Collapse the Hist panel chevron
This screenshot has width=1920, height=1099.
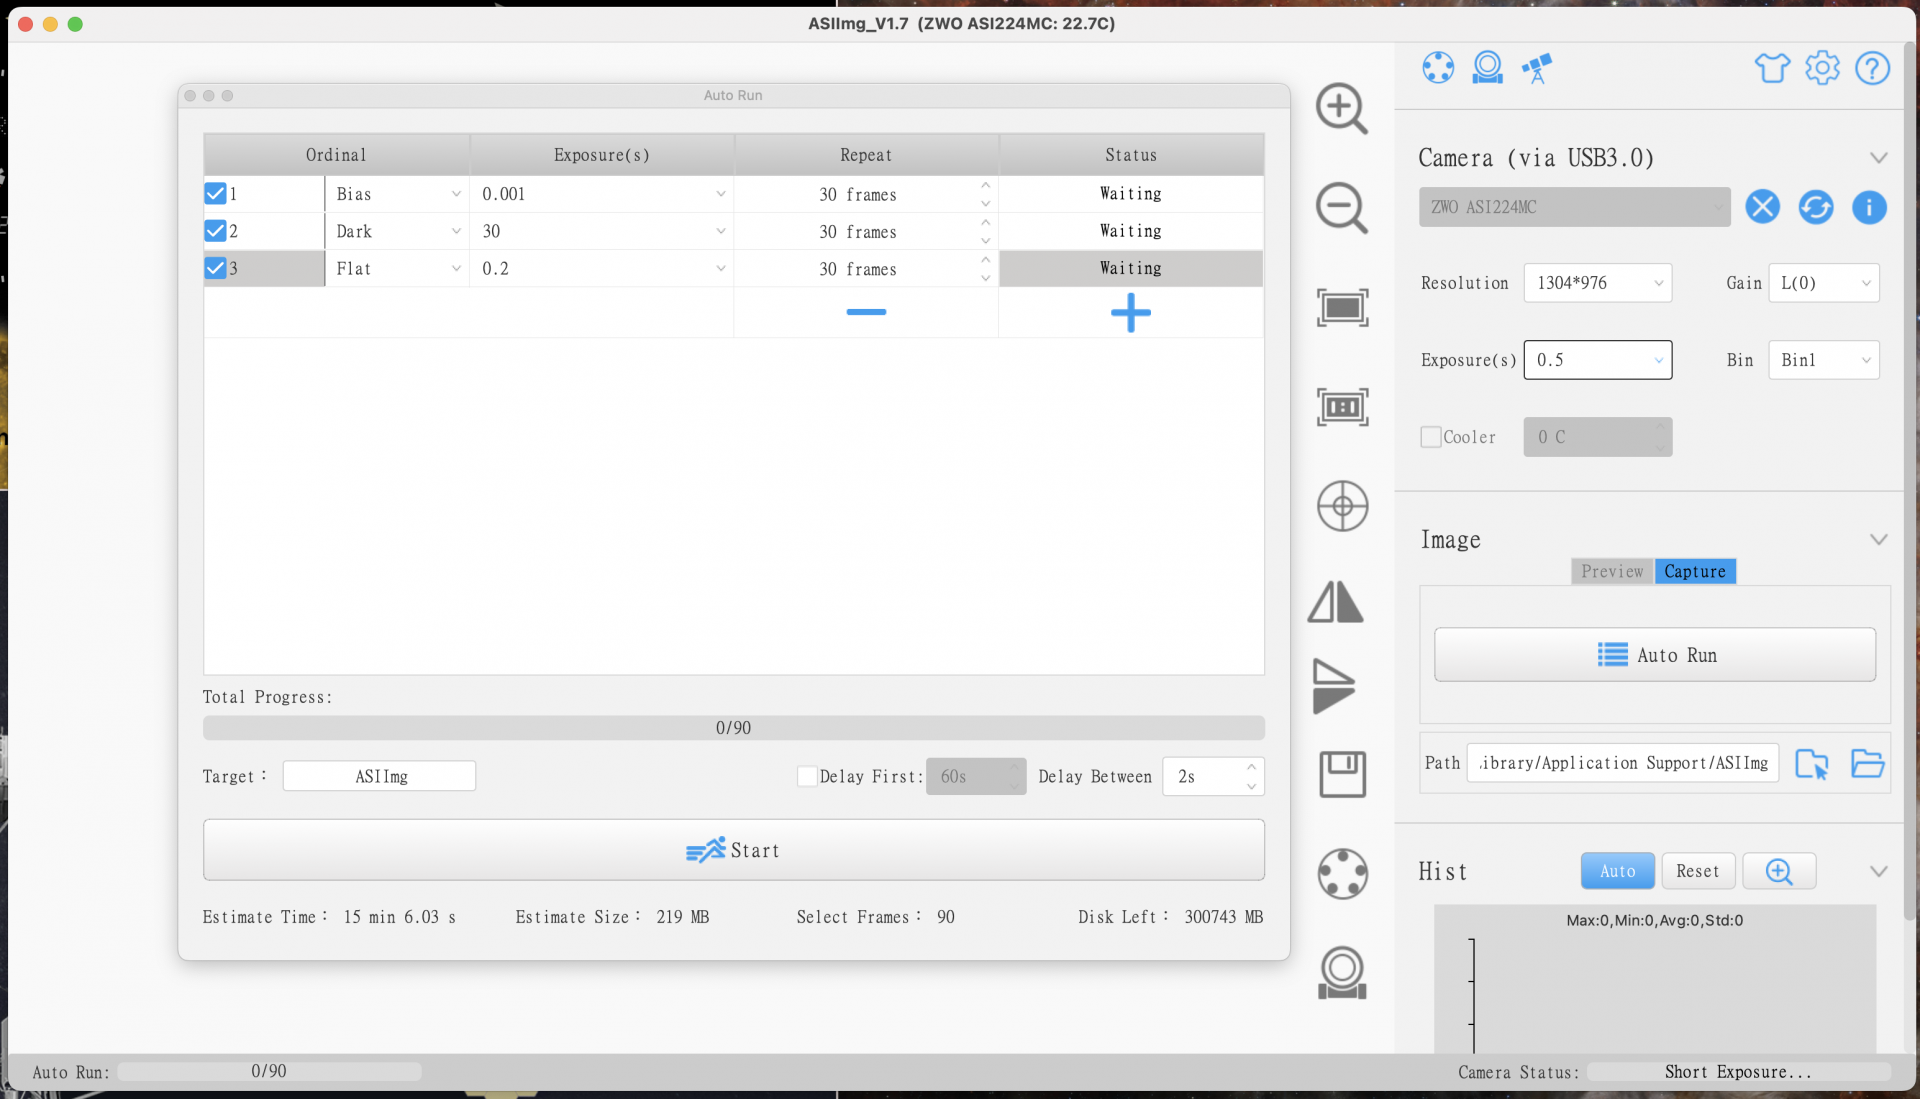click(x=1878, y=872)
